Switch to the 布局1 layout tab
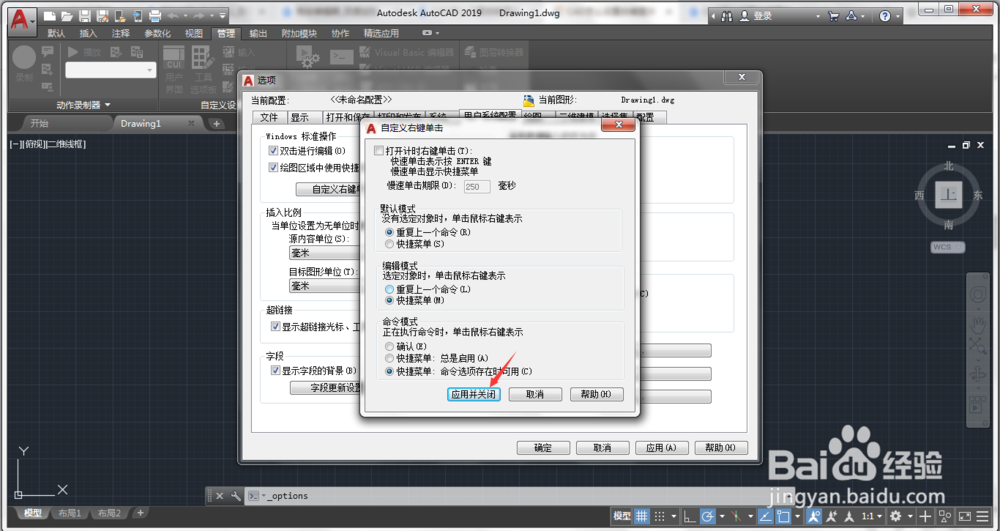Image resolution: width=1000 pixels, height=531 pixels. pos(70,513)
